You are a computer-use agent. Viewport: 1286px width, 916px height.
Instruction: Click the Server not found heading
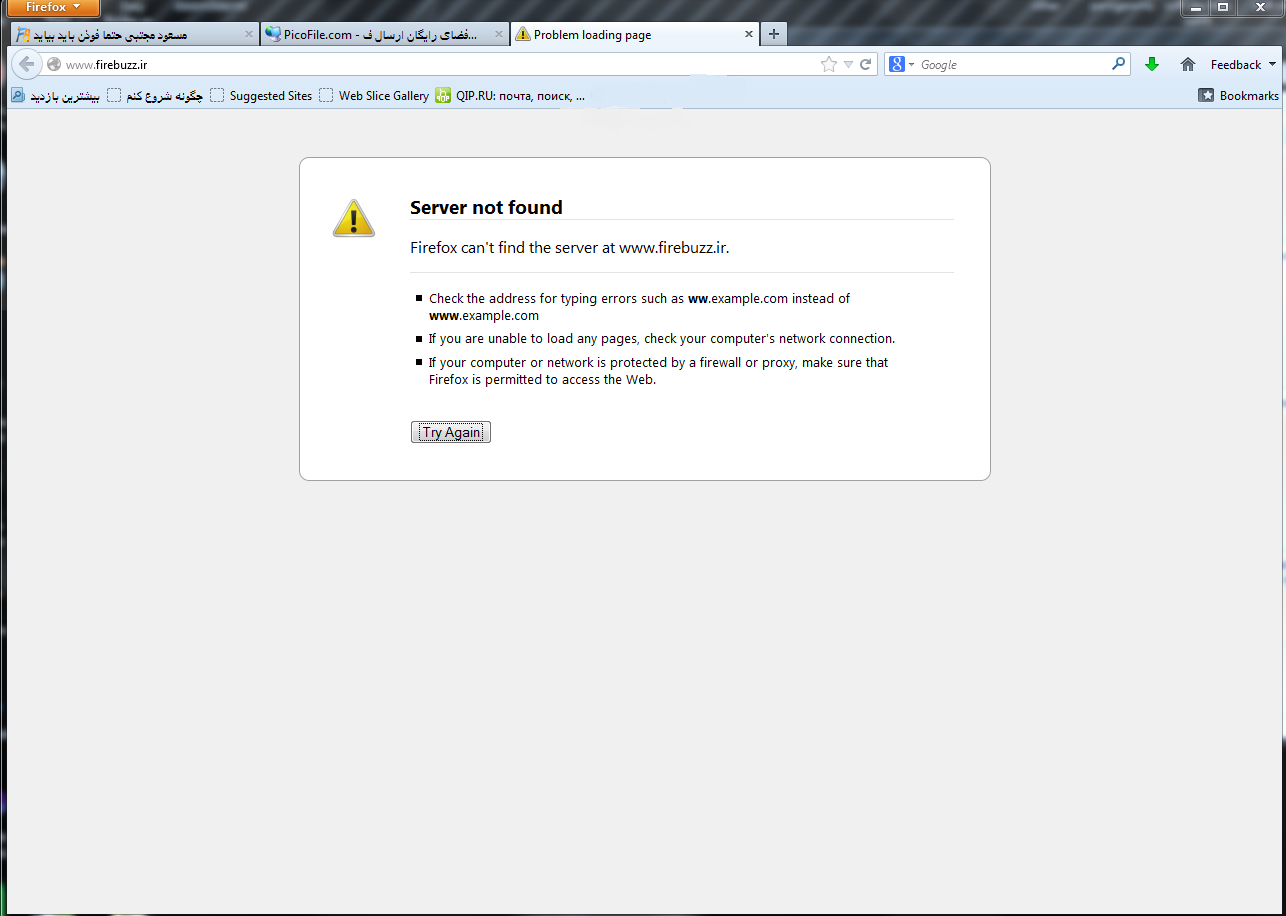486,207
